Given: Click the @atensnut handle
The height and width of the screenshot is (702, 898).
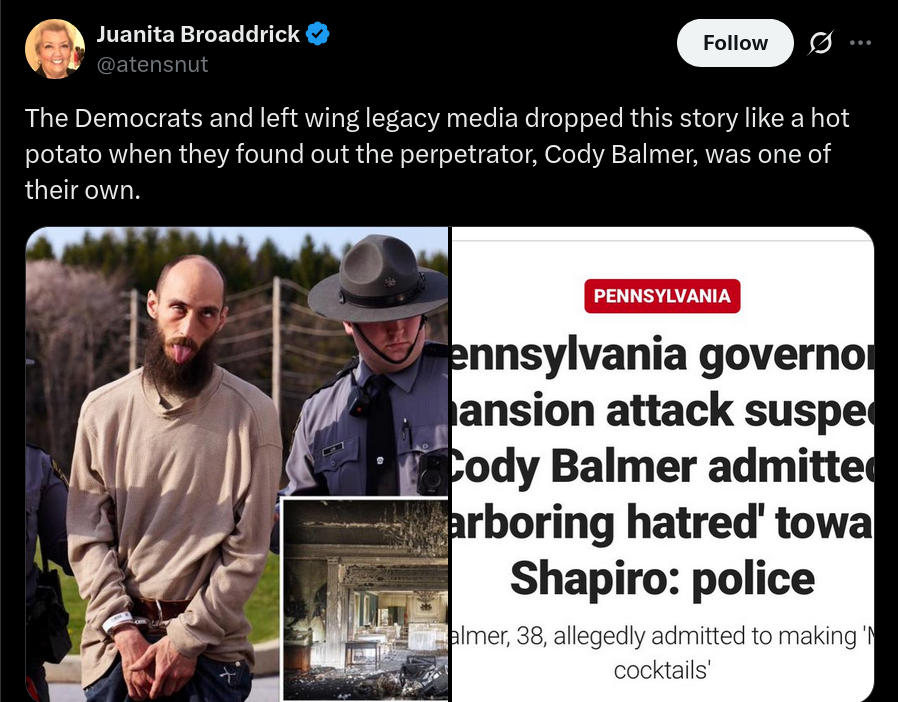Looking at the screenshot, I should coord(152,64).
